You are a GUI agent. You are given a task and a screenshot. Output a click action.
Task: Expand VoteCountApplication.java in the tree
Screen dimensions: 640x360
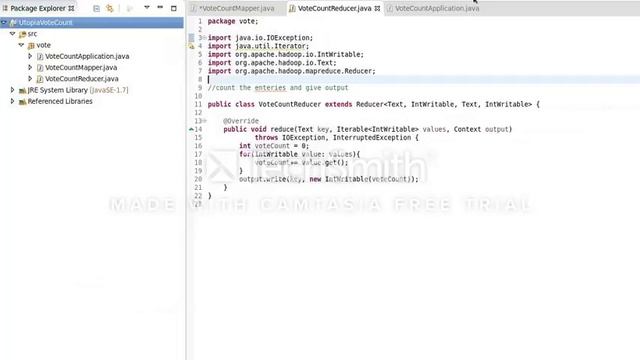30,56
